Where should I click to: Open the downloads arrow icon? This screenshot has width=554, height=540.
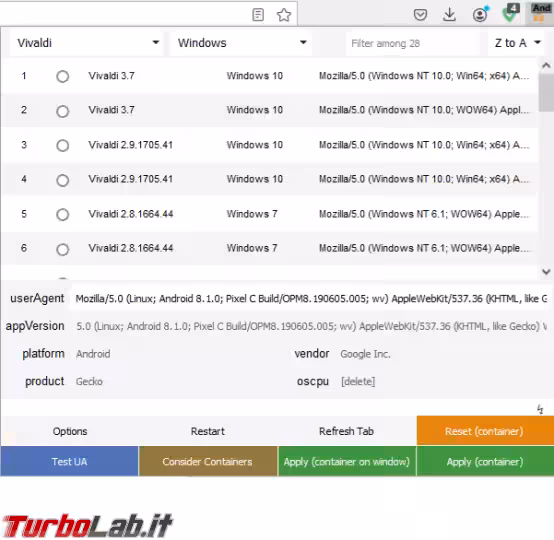coord(449,15)
